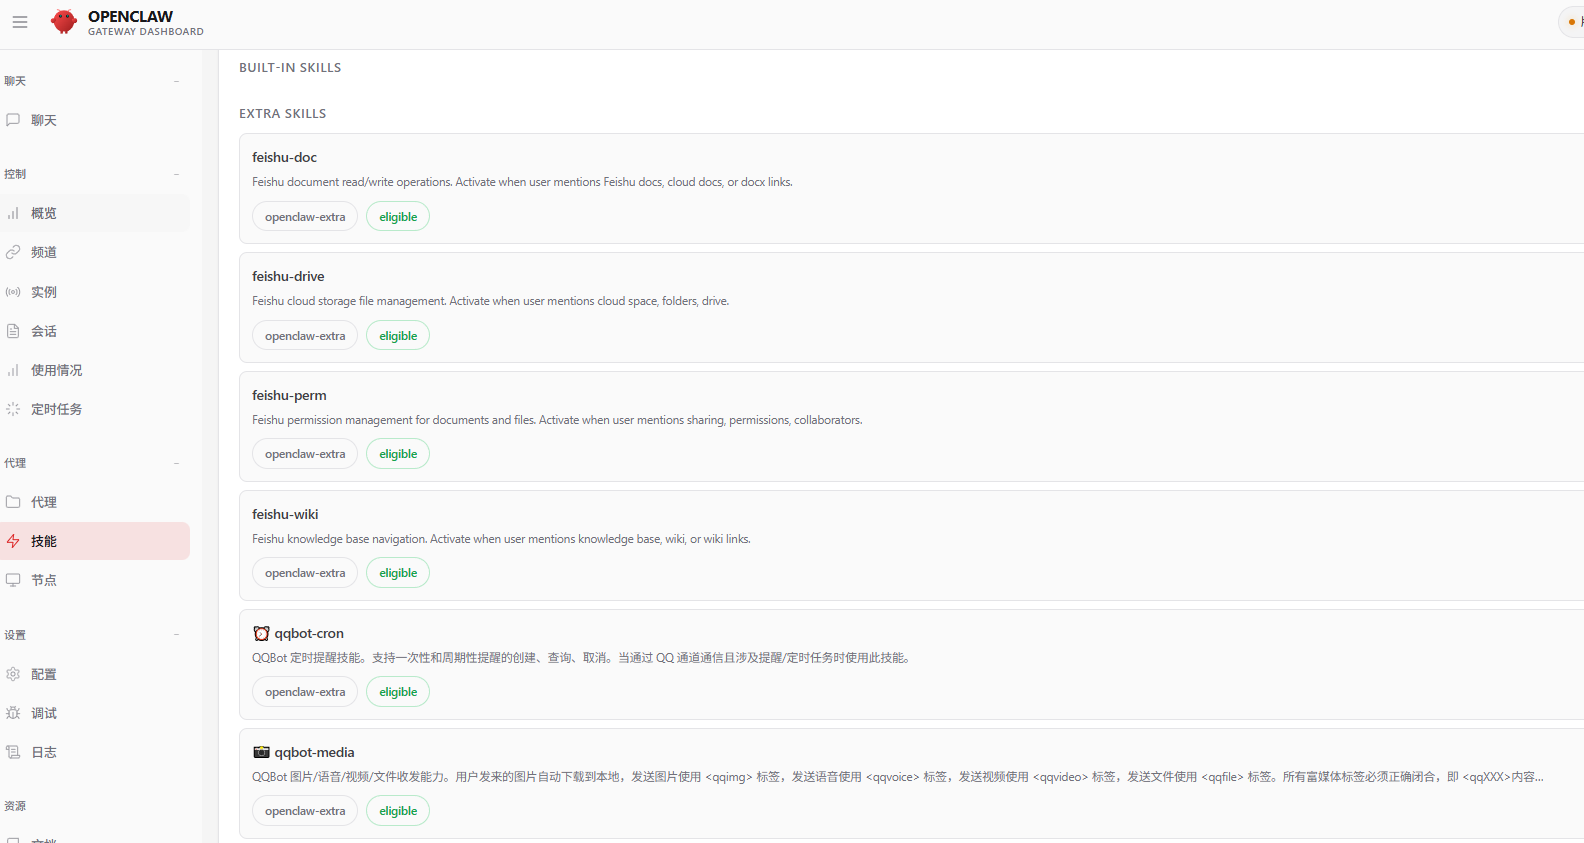Viewport: 1584px width, 843px height.
Task: Click eligible badge on qqbot-media
Action: tap(398, 811)
